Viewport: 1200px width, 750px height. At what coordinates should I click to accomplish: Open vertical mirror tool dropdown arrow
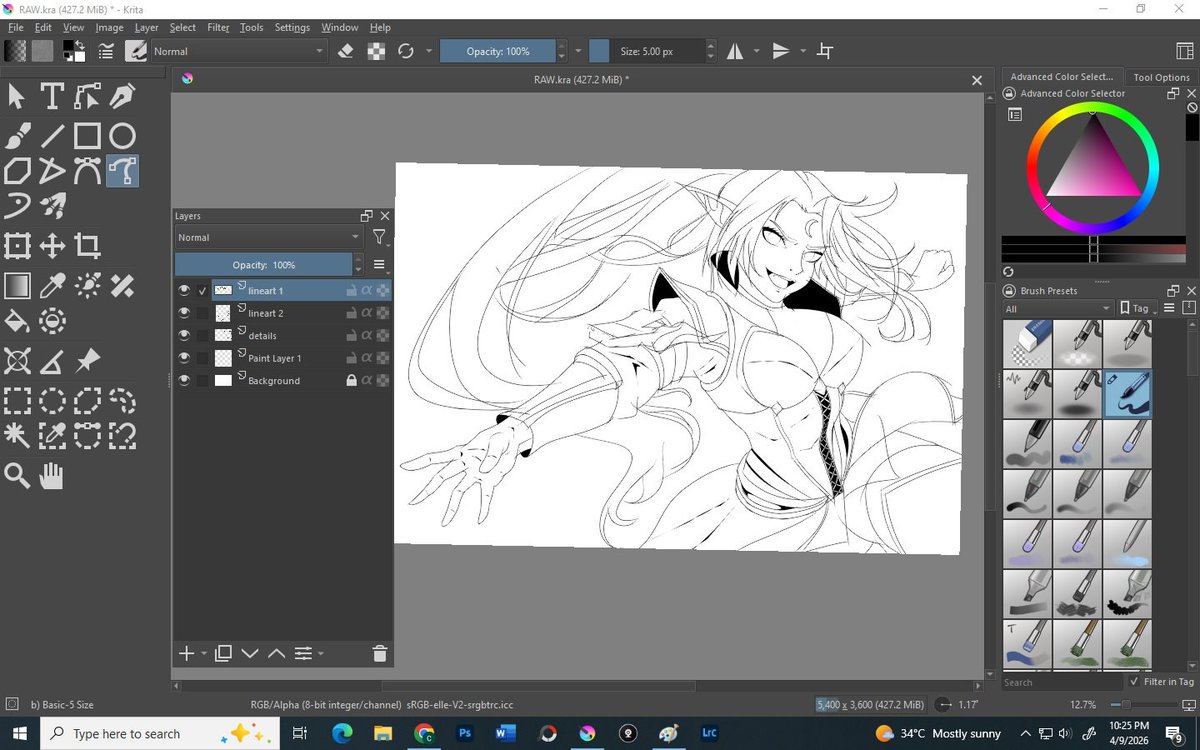point(803,51)
